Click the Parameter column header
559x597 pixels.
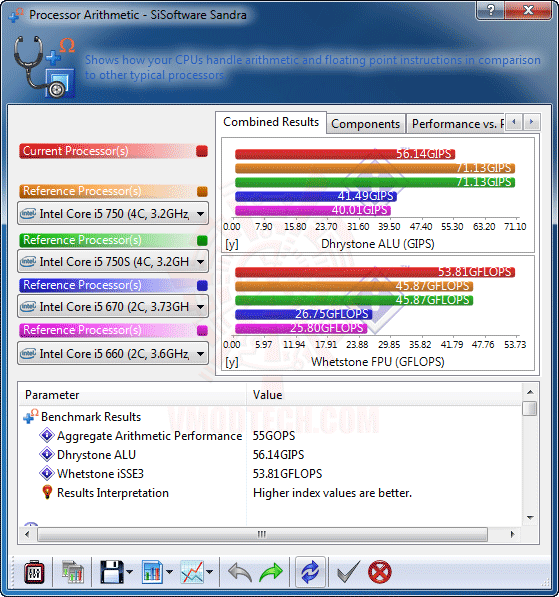tap(132, 395)
